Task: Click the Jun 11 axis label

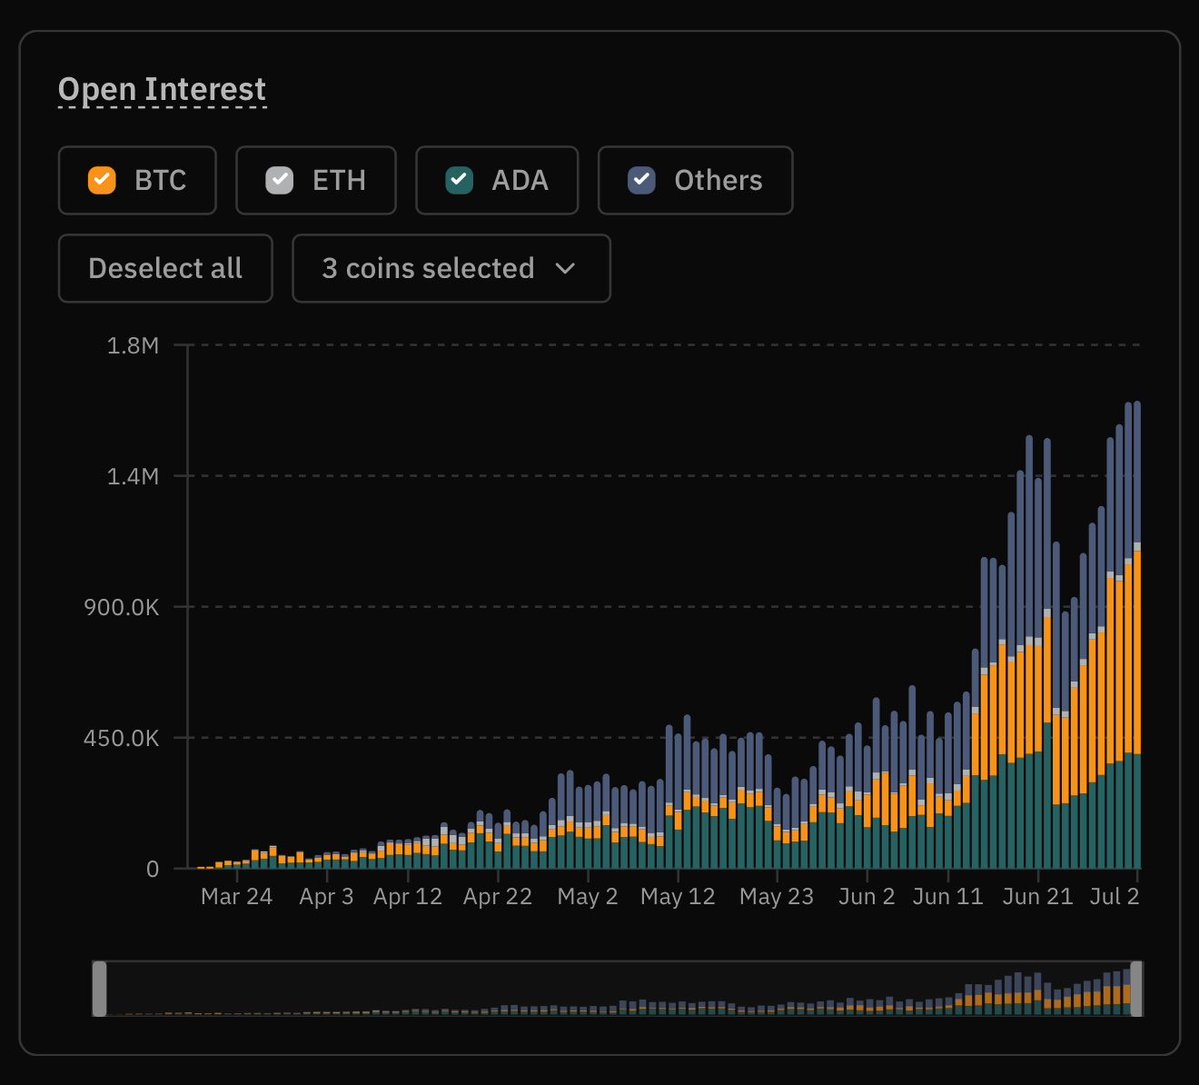Action: click(x=947, y=896)
